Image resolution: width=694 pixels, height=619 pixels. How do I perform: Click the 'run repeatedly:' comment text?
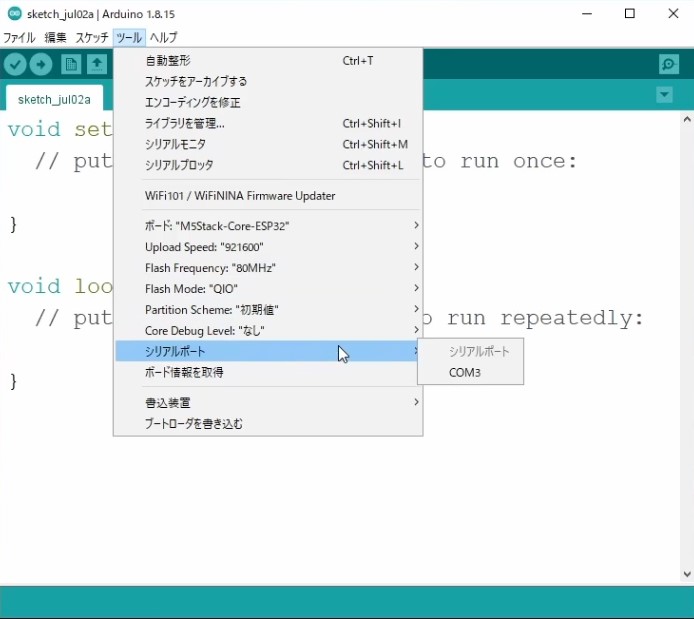[x=545, y=318]
